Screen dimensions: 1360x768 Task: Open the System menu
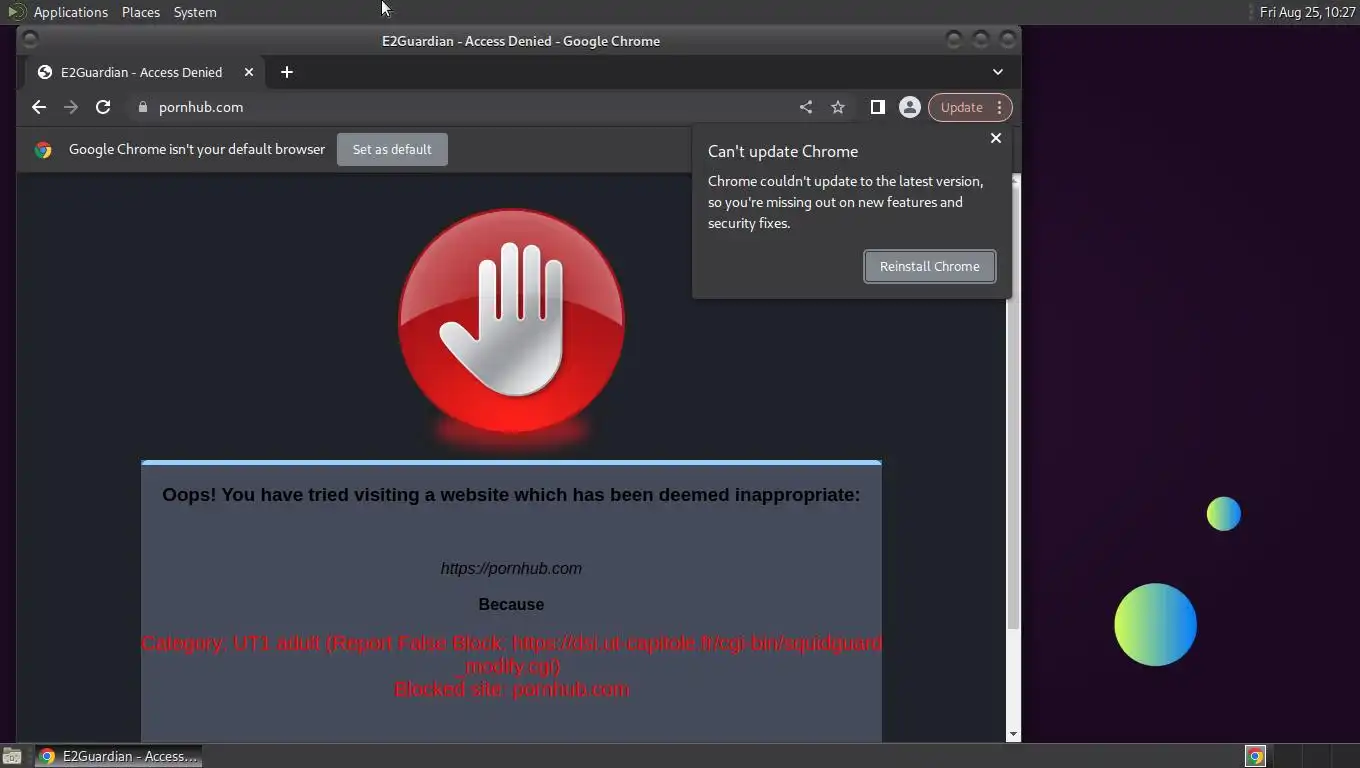pos(195,12)
